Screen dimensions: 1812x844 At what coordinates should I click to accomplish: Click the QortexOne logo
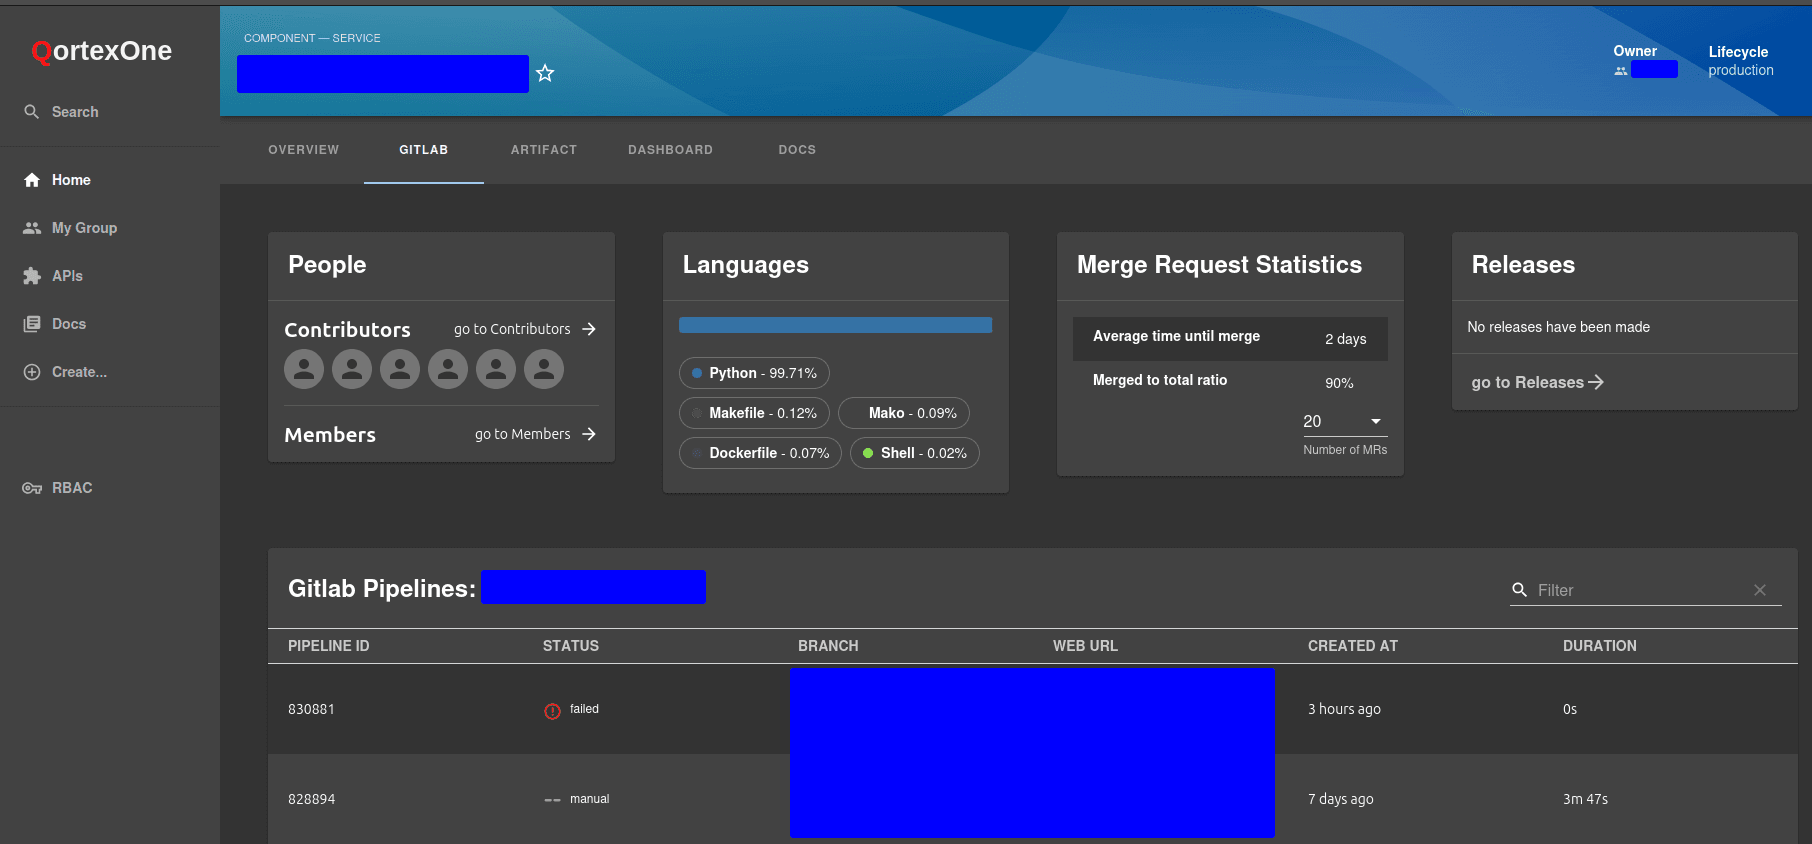click(101, 51)
